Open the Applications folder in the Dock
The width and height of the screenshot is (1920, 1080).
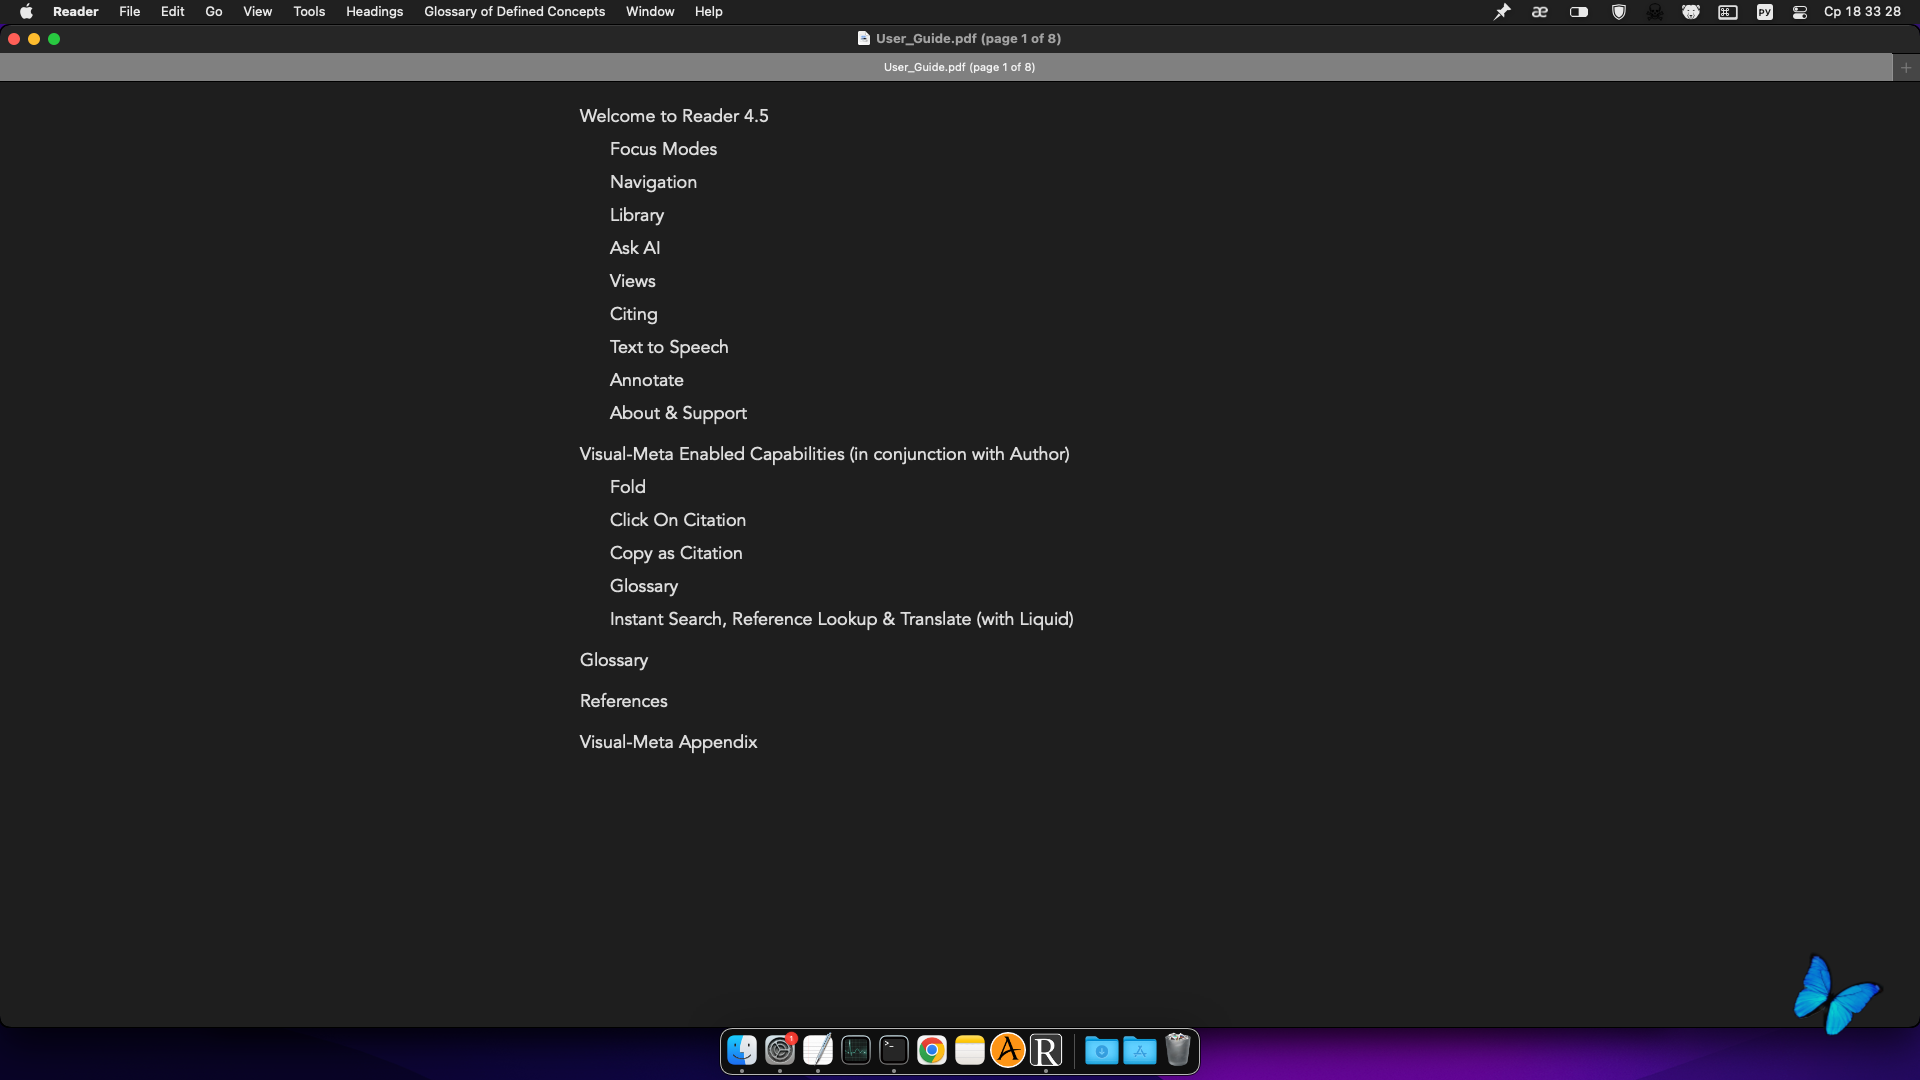1140,1050
